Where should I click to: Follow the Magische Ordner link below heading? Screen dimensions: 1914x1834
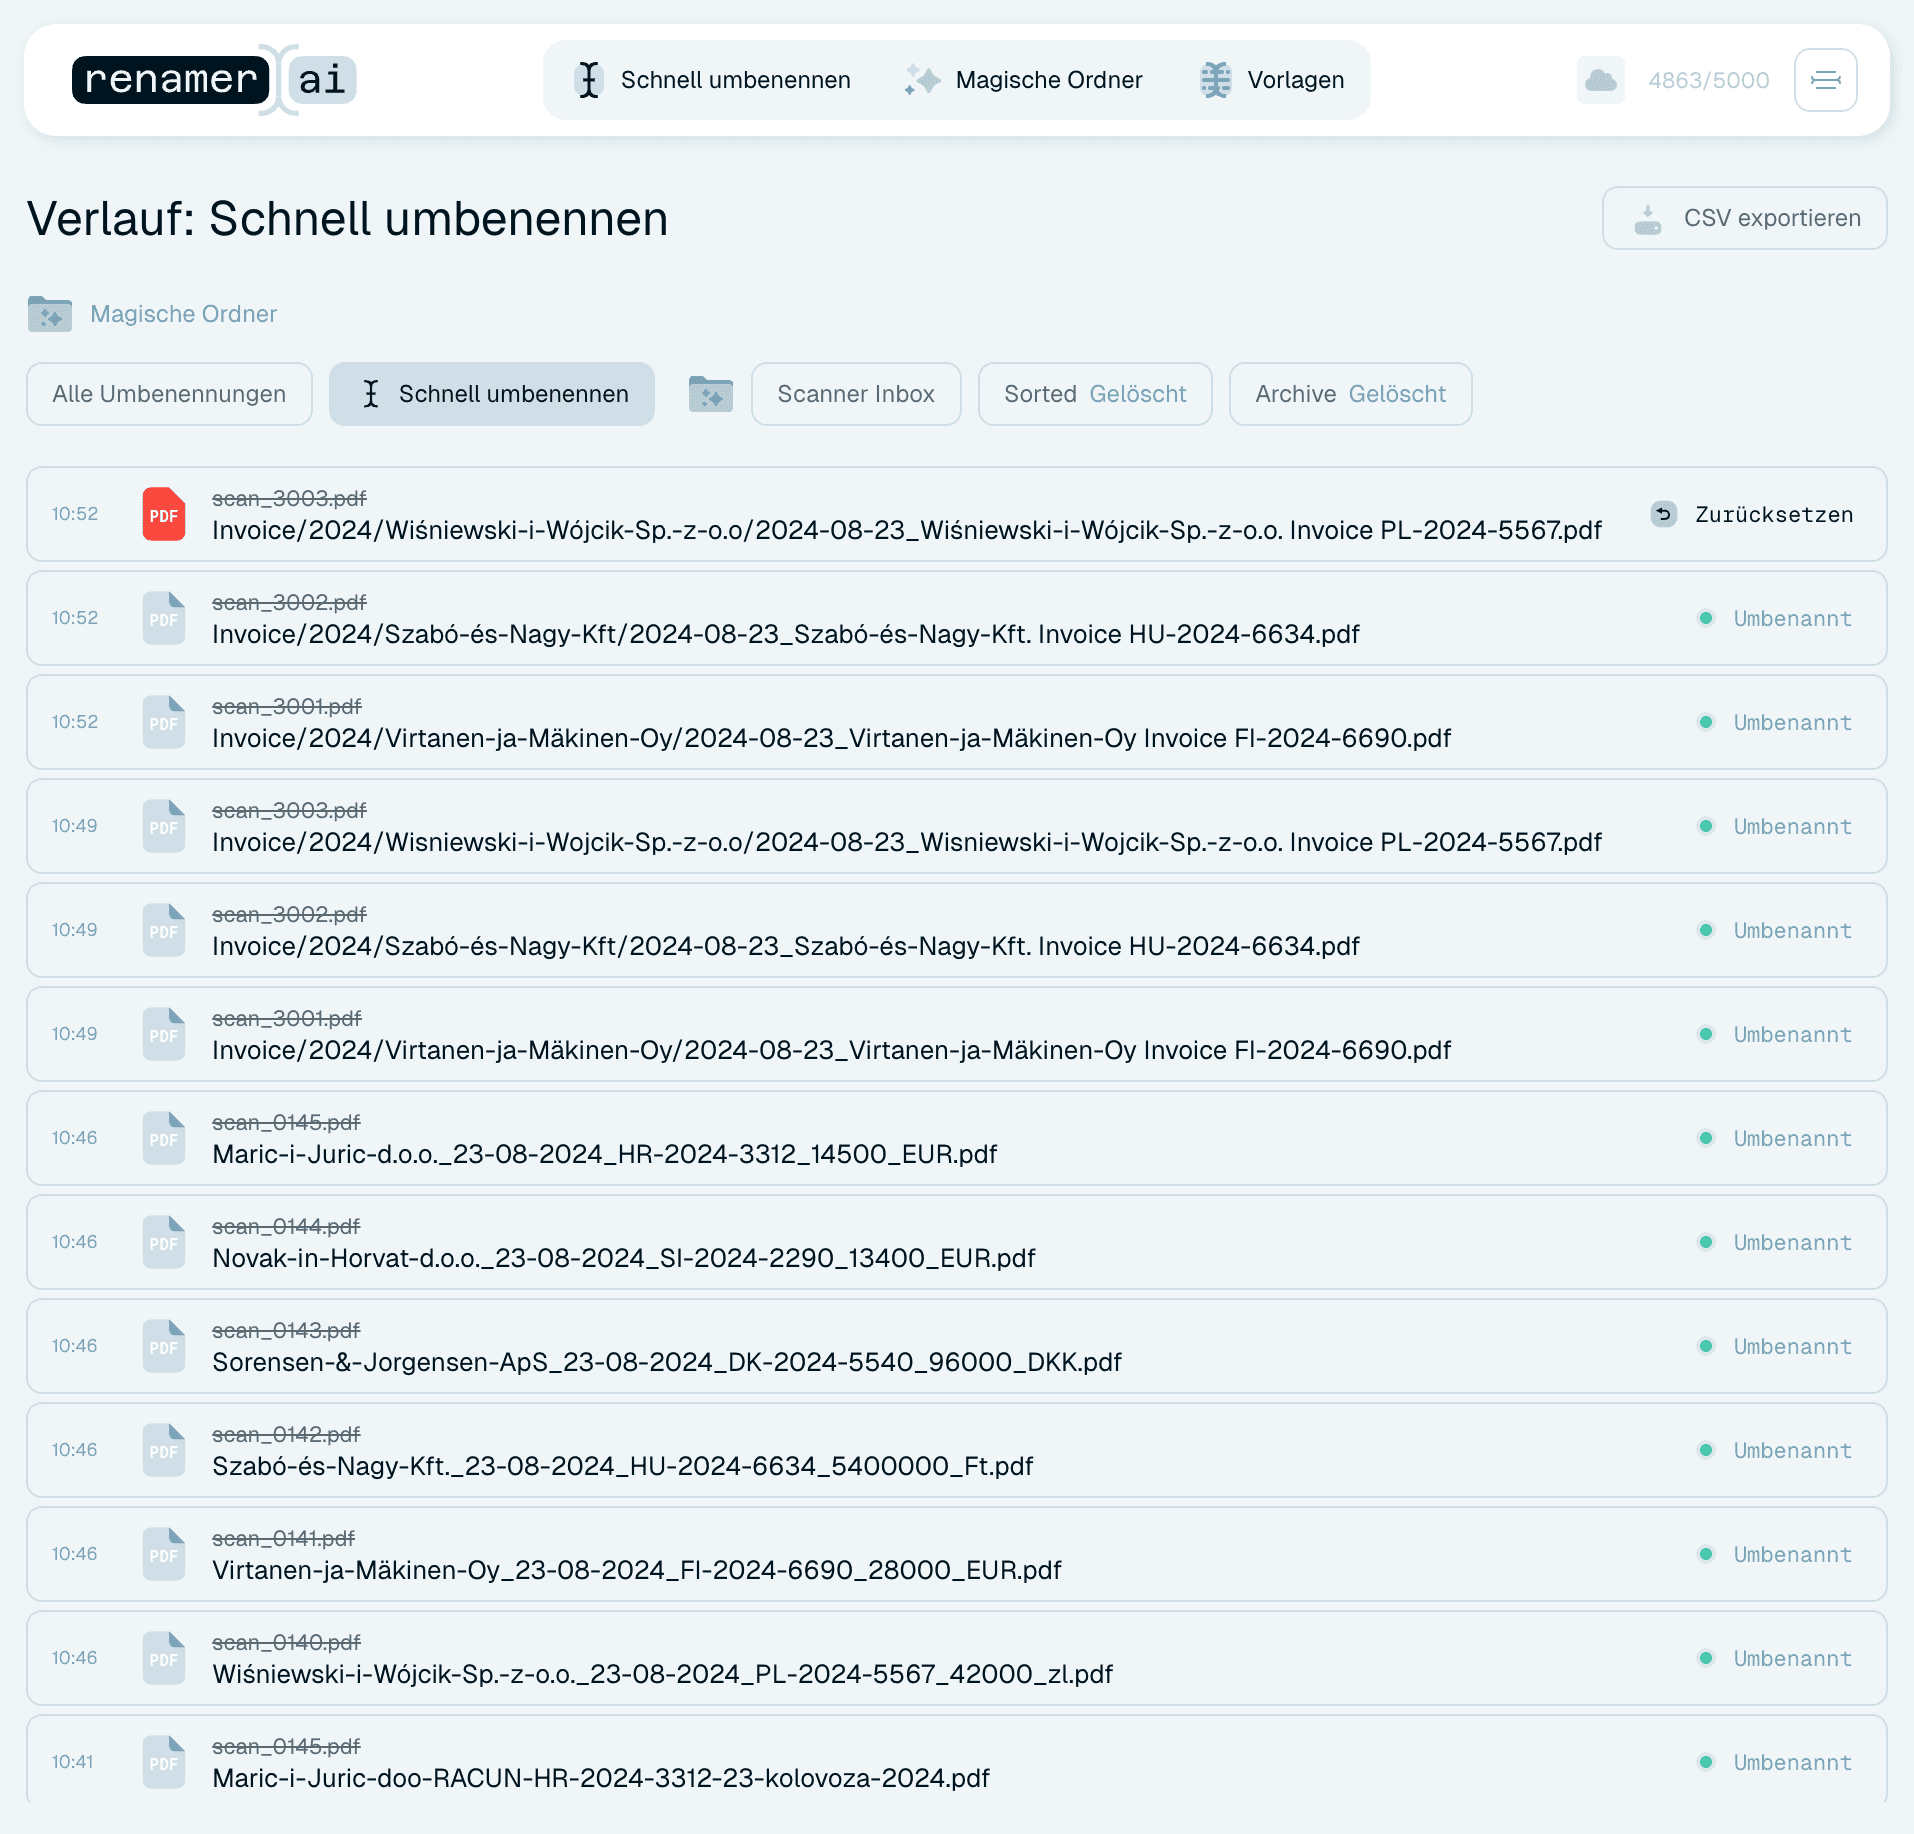[183, 314]
